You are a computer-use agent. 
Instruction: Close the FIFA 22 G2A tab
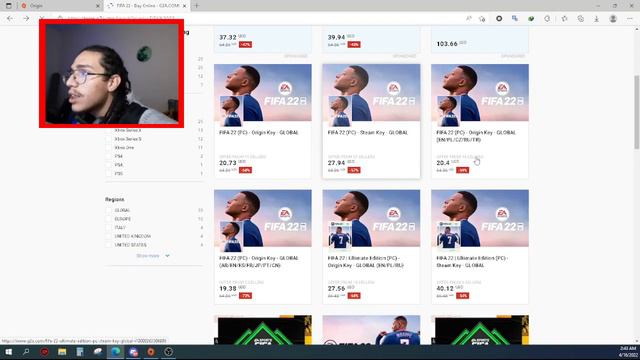[184, 6]
